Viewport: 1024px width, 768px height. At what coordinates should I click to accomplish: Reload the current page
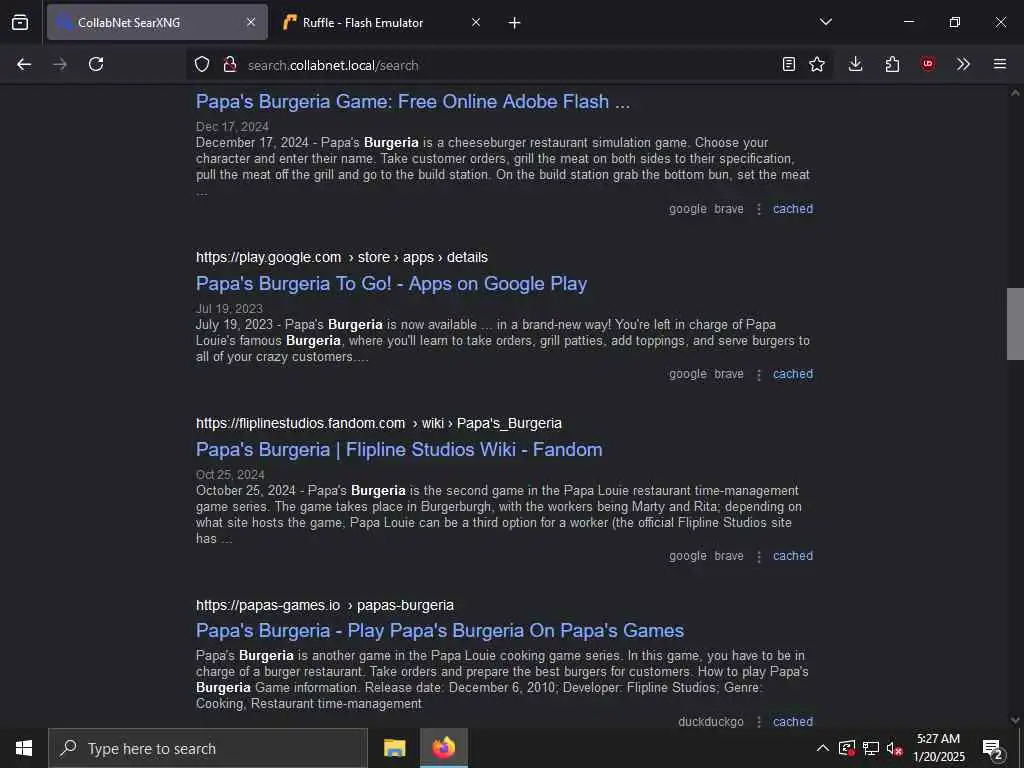click(x=96, y=64)
